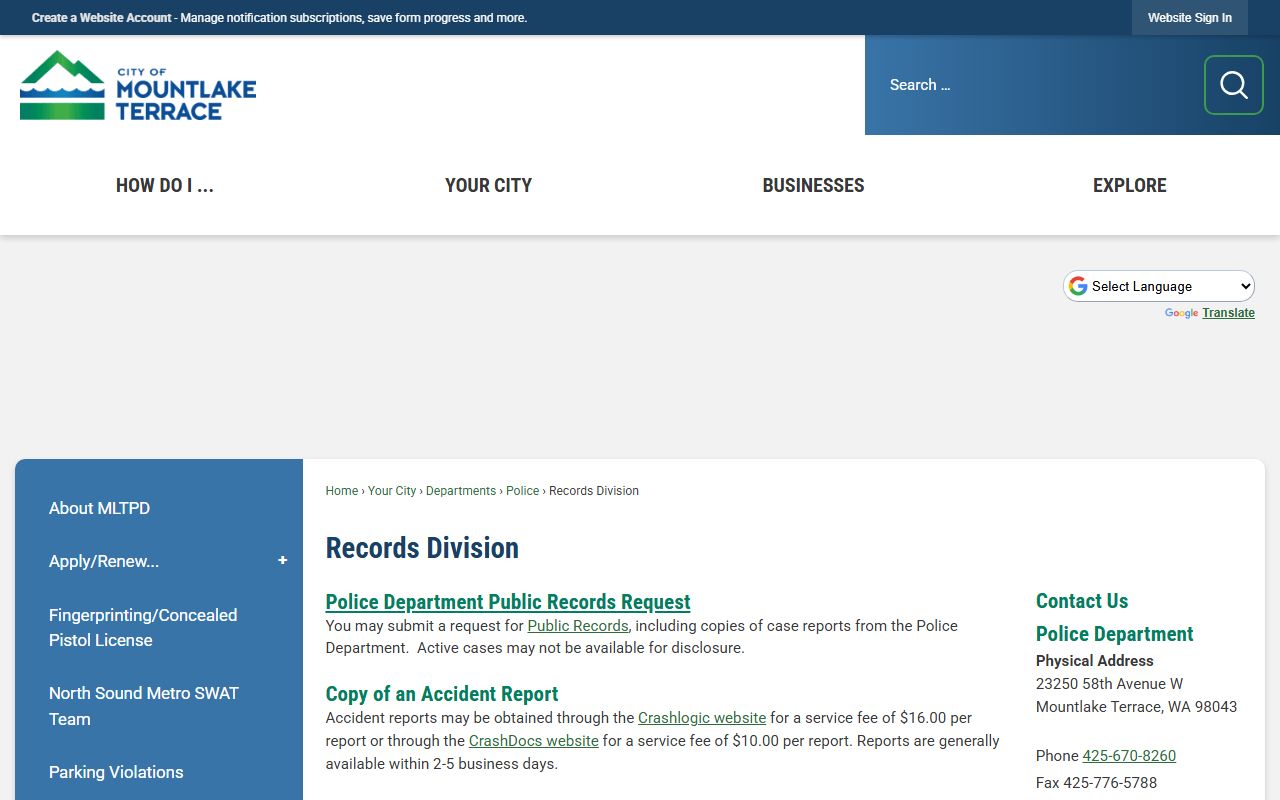Click the Website Sign In button
The image size is (1280, 800).
[1189, 18]
